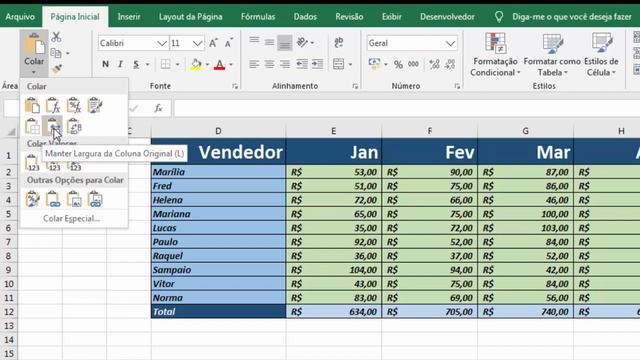The width and height of the screenshot is (640, 360).
Task: Choose Transpose paste icon
Action: (x=74, y=127)
